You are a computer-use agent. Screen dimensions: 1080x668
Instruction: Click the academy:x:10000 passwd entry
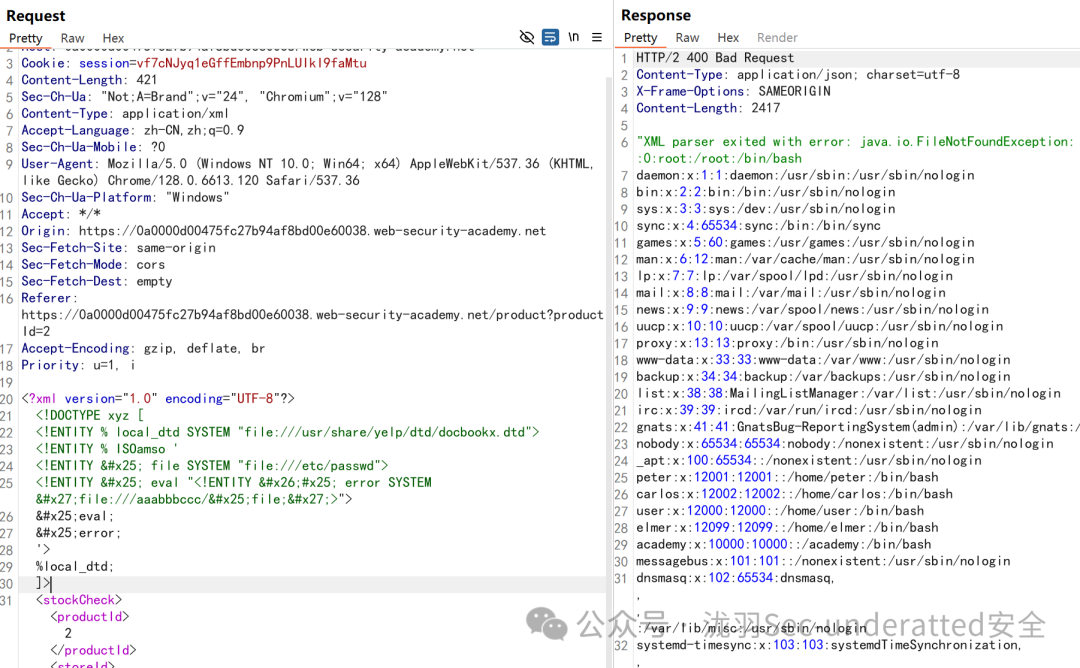coord(783,545)
